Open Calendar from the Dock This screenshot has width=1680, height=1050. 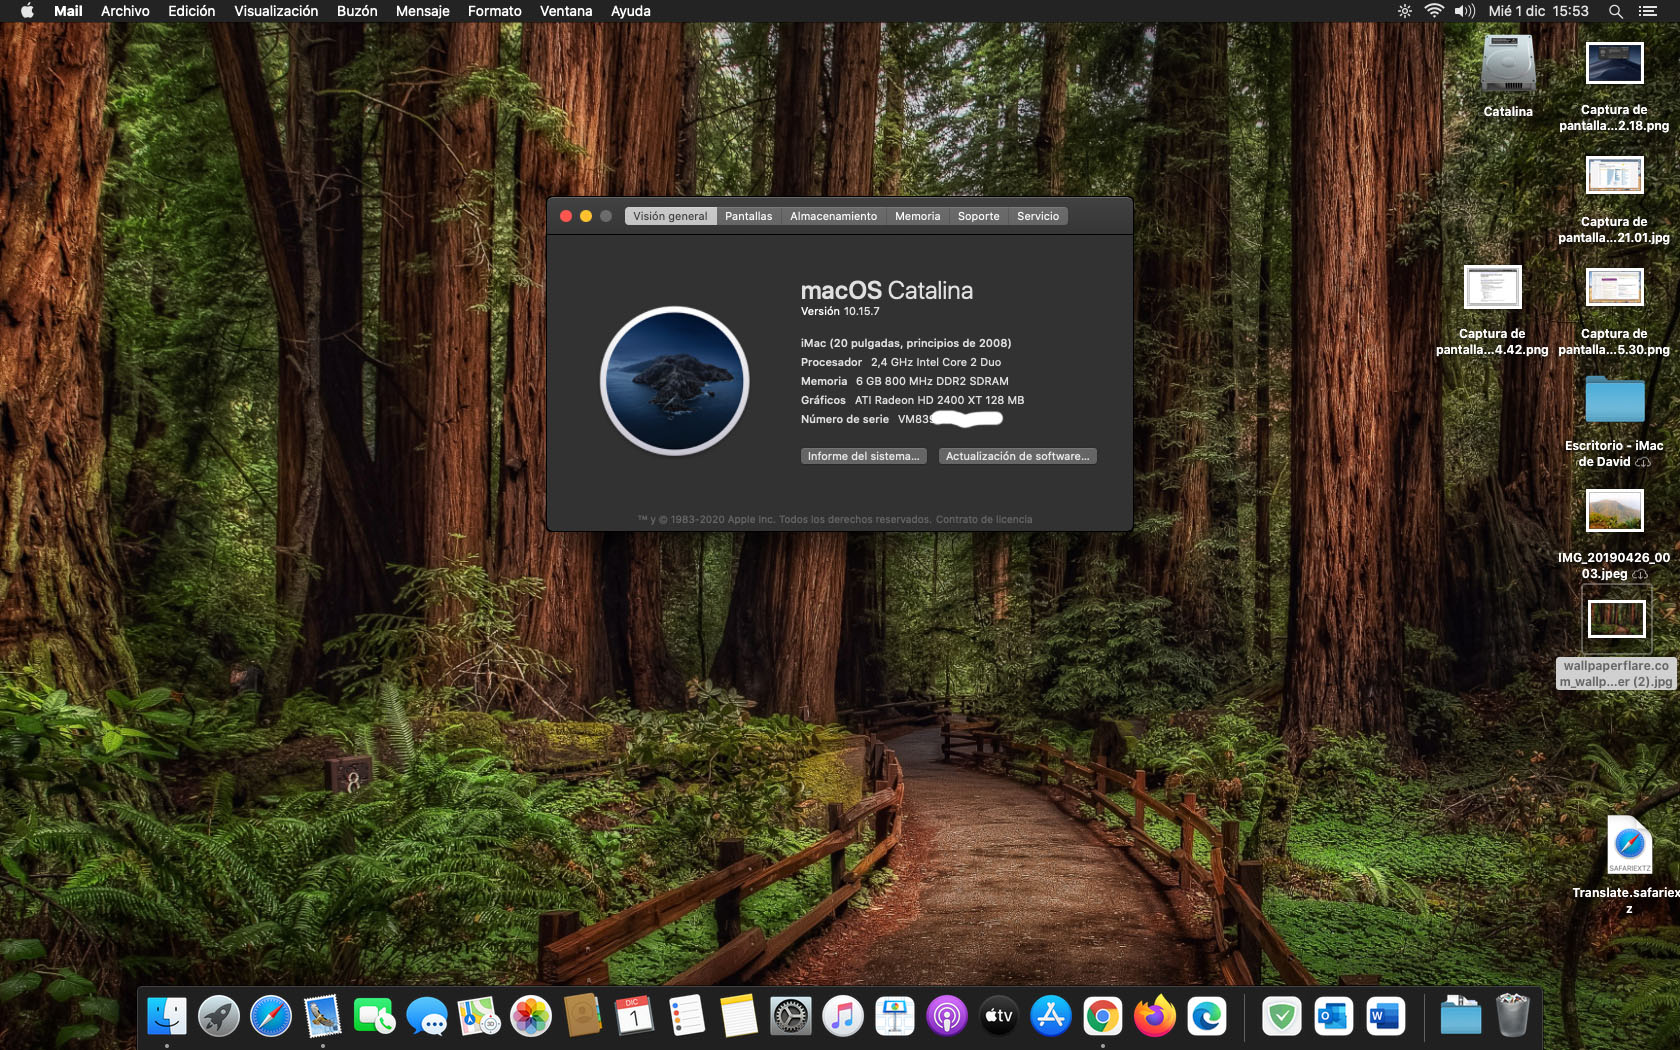coord(635,1017)
